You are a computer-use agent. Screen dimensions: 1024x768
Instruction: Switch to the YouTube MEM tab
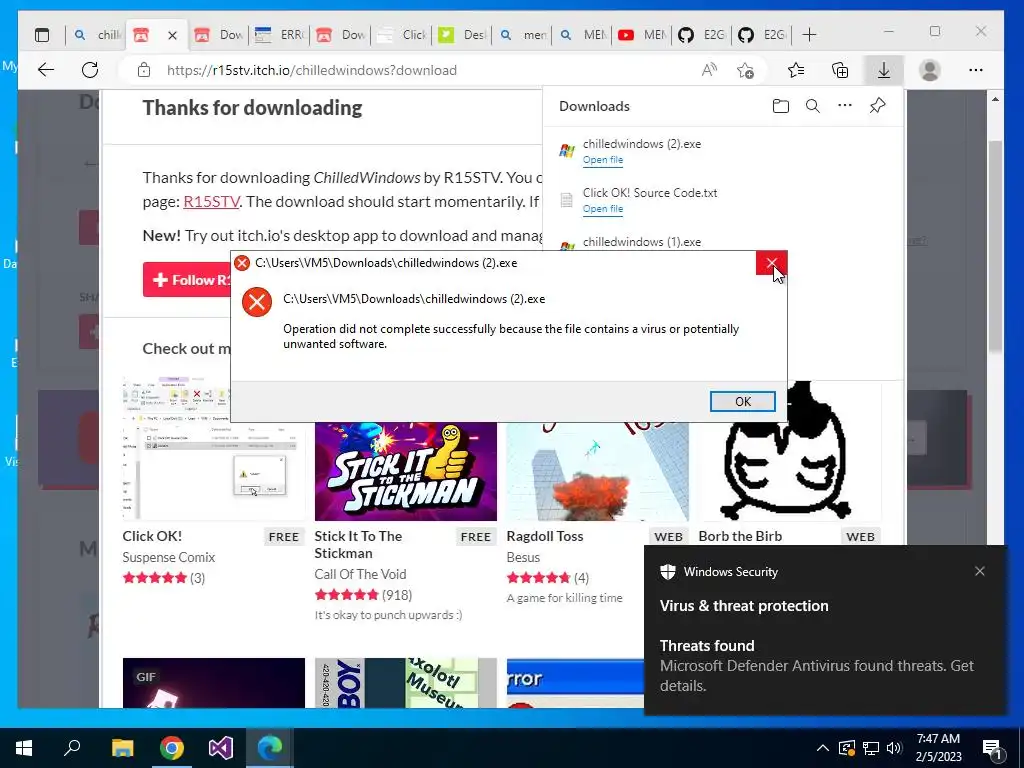pos(642,35)
